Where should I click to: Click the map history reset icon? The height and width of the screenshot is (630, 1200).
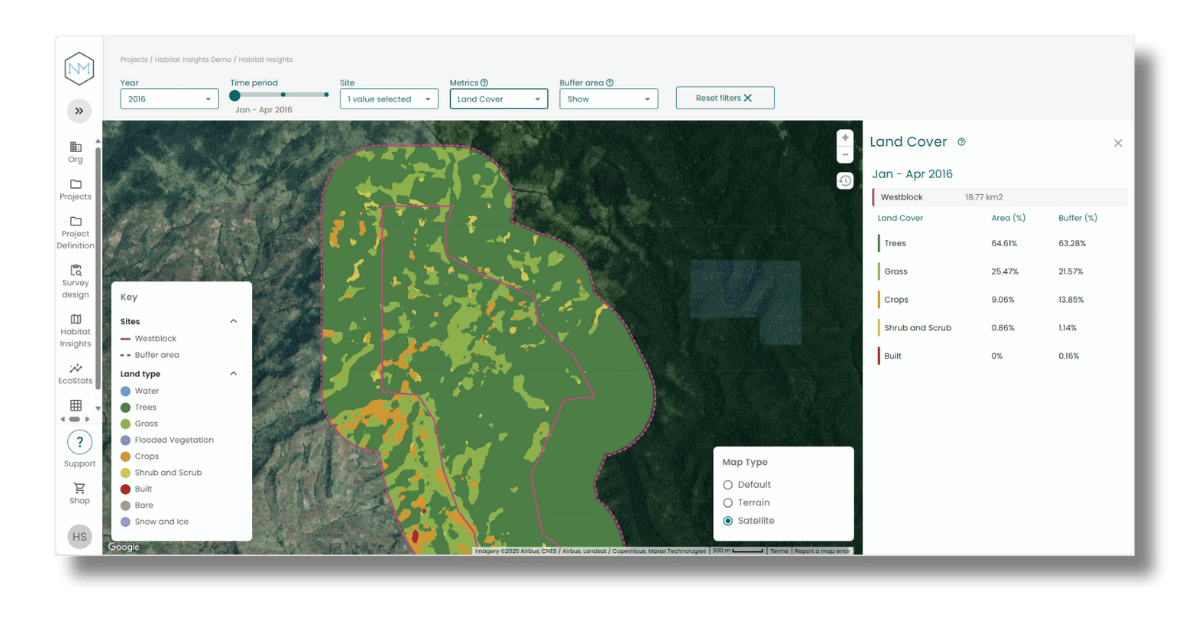pos(845,181)
